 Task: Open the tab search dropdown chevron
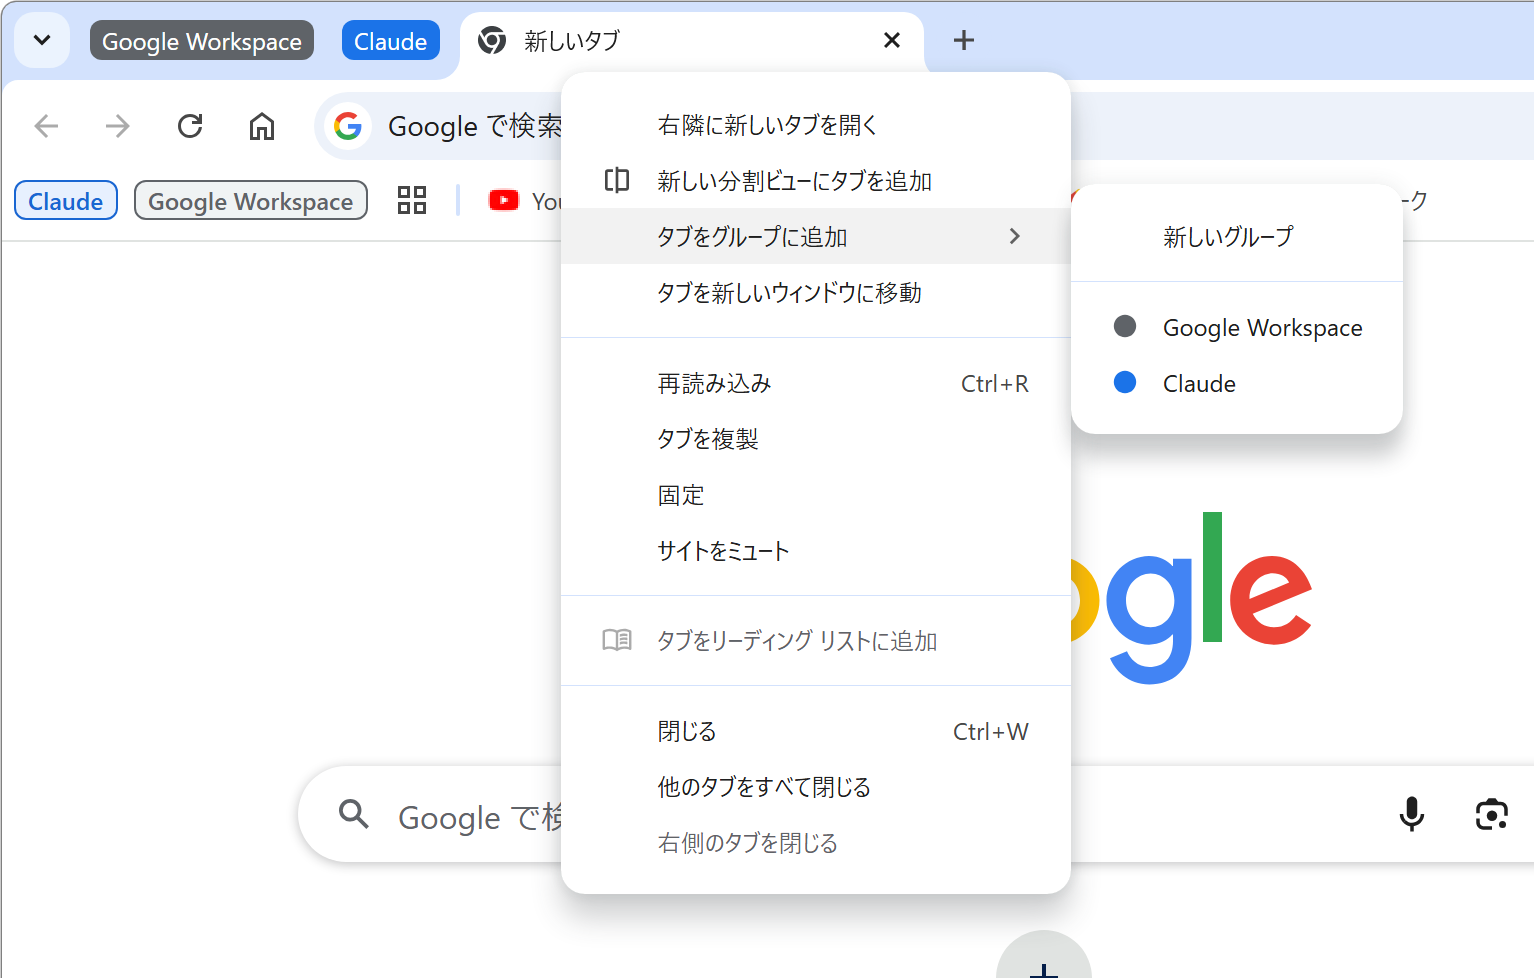point(42,40)
